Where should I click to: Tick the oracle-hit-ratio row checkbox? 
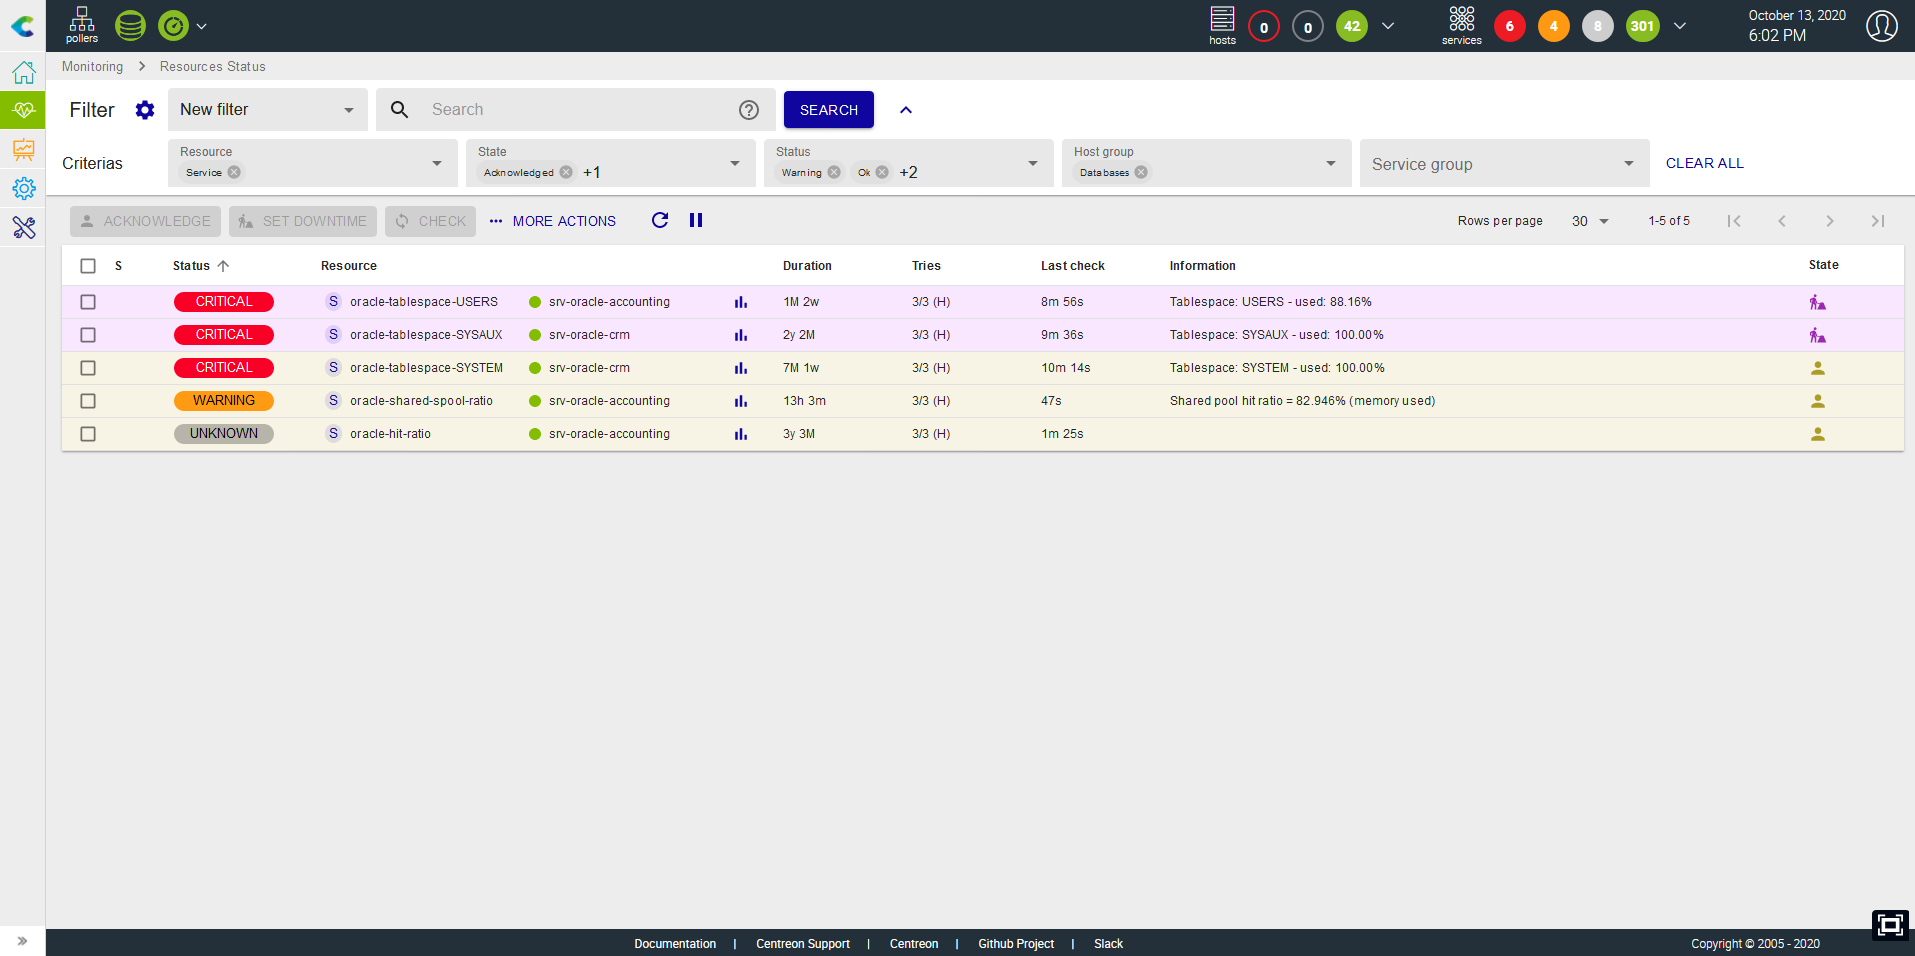coord(88,434)
